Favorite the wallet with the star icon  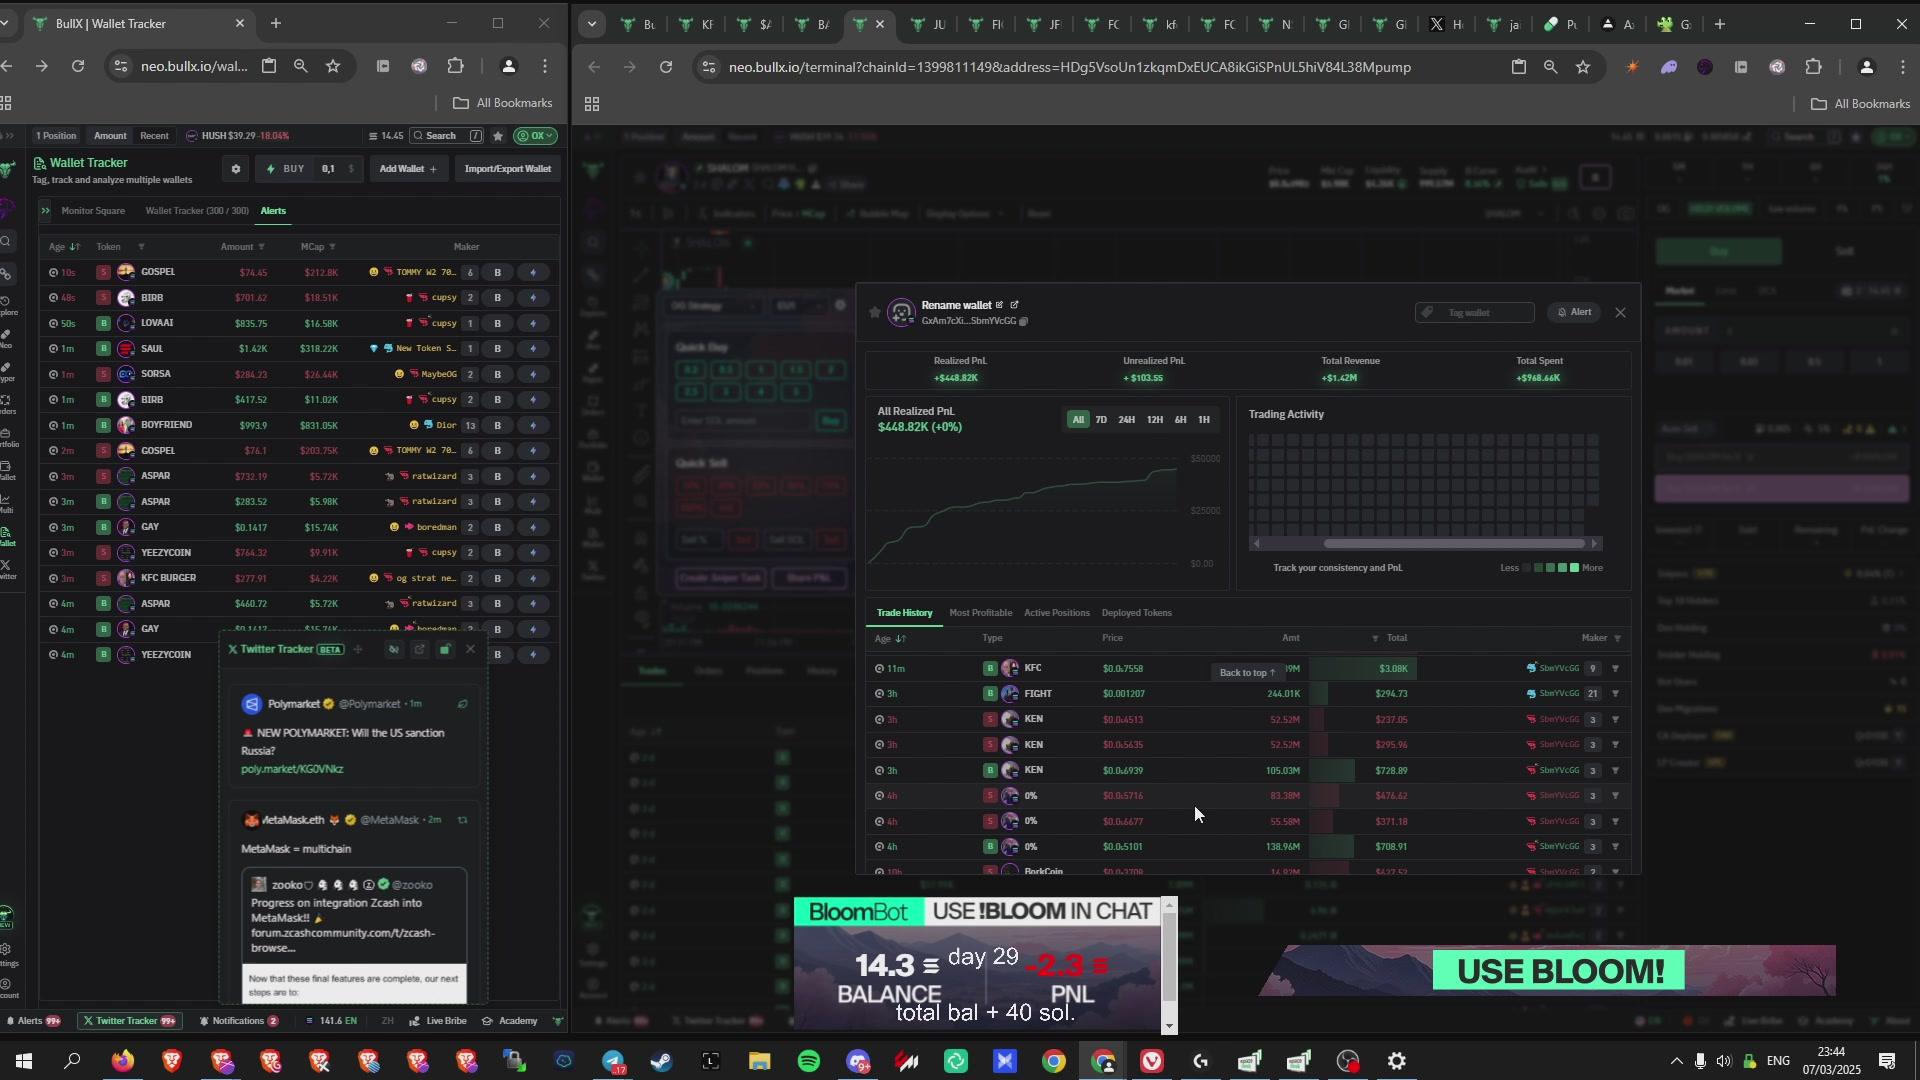pyautogui.click(x=875, y=313)
